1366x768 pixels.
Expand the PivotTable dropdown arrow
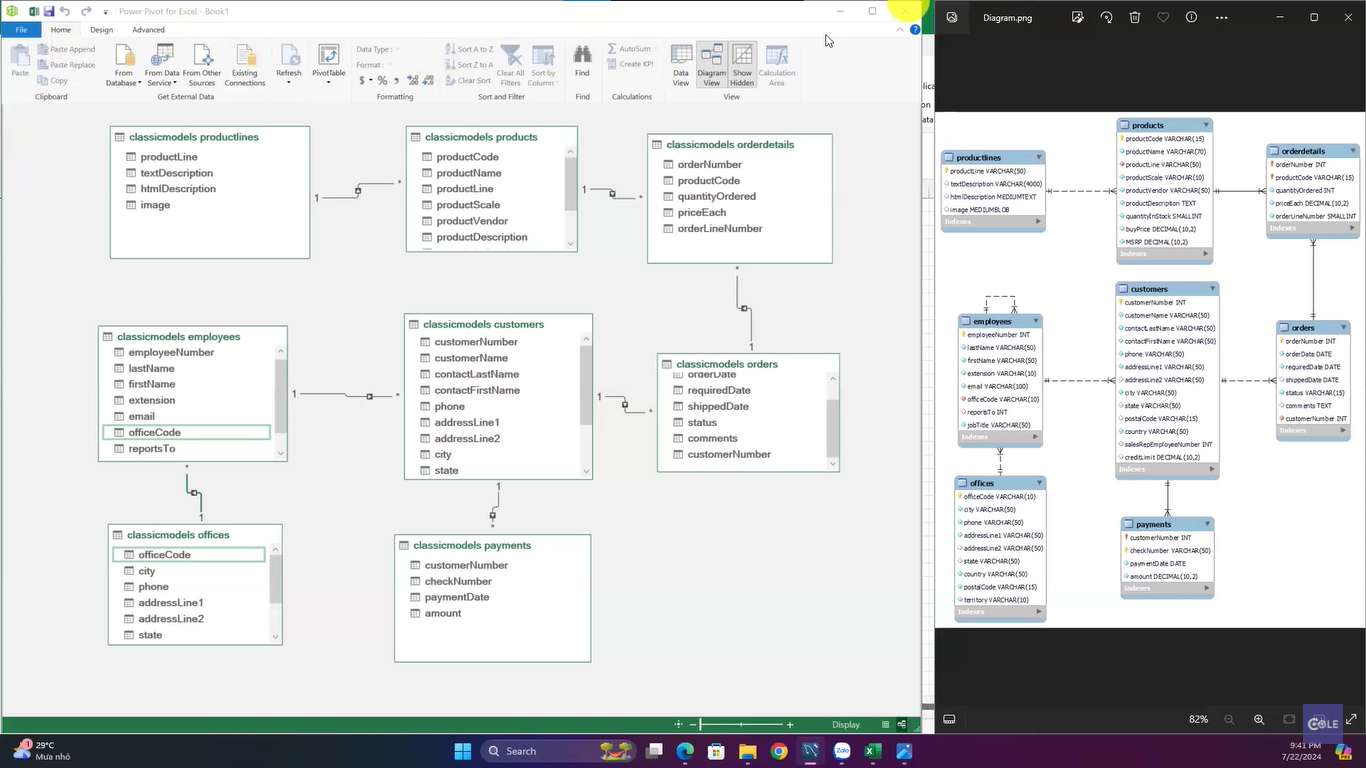tap(329, 82)
